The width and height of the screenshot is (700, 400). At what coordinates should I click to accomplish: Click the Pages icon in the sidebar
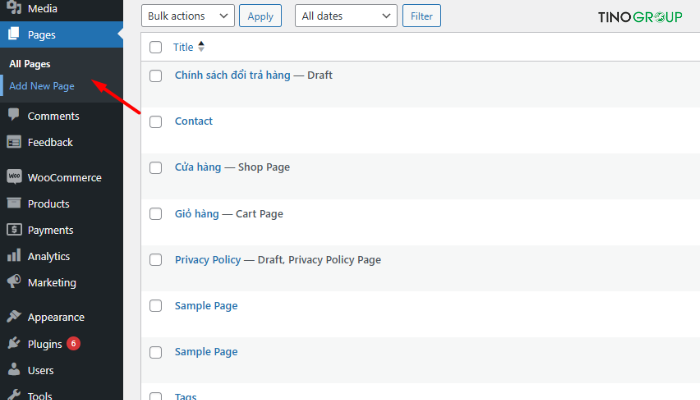(x=14, y=34)
